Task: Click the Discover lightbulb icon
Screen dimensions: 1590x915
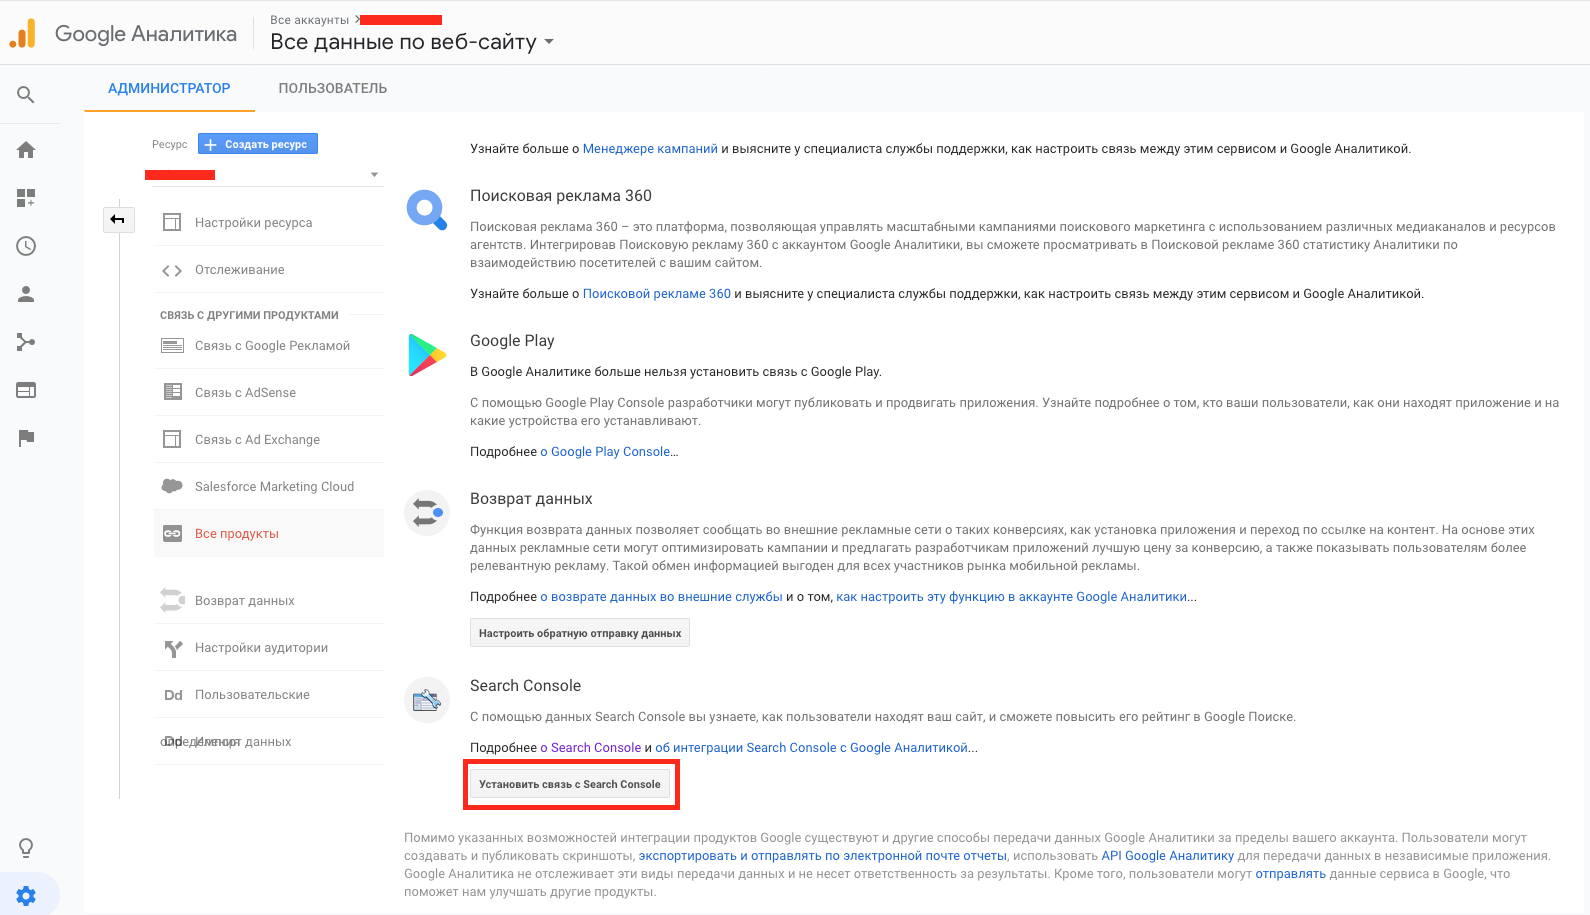Action: (x=26, y=848)
